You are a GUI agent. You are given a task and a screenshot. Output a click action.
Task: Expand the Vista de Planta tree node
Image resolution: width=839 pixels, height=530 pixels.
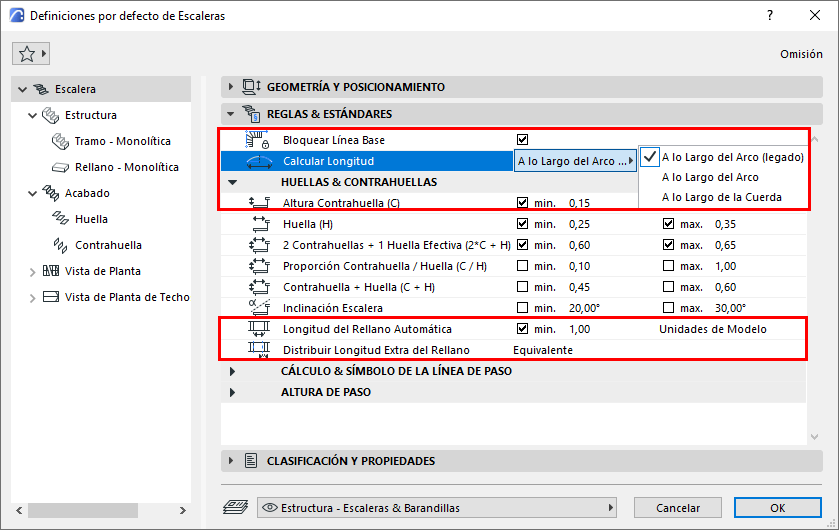(x=33, y=272)
